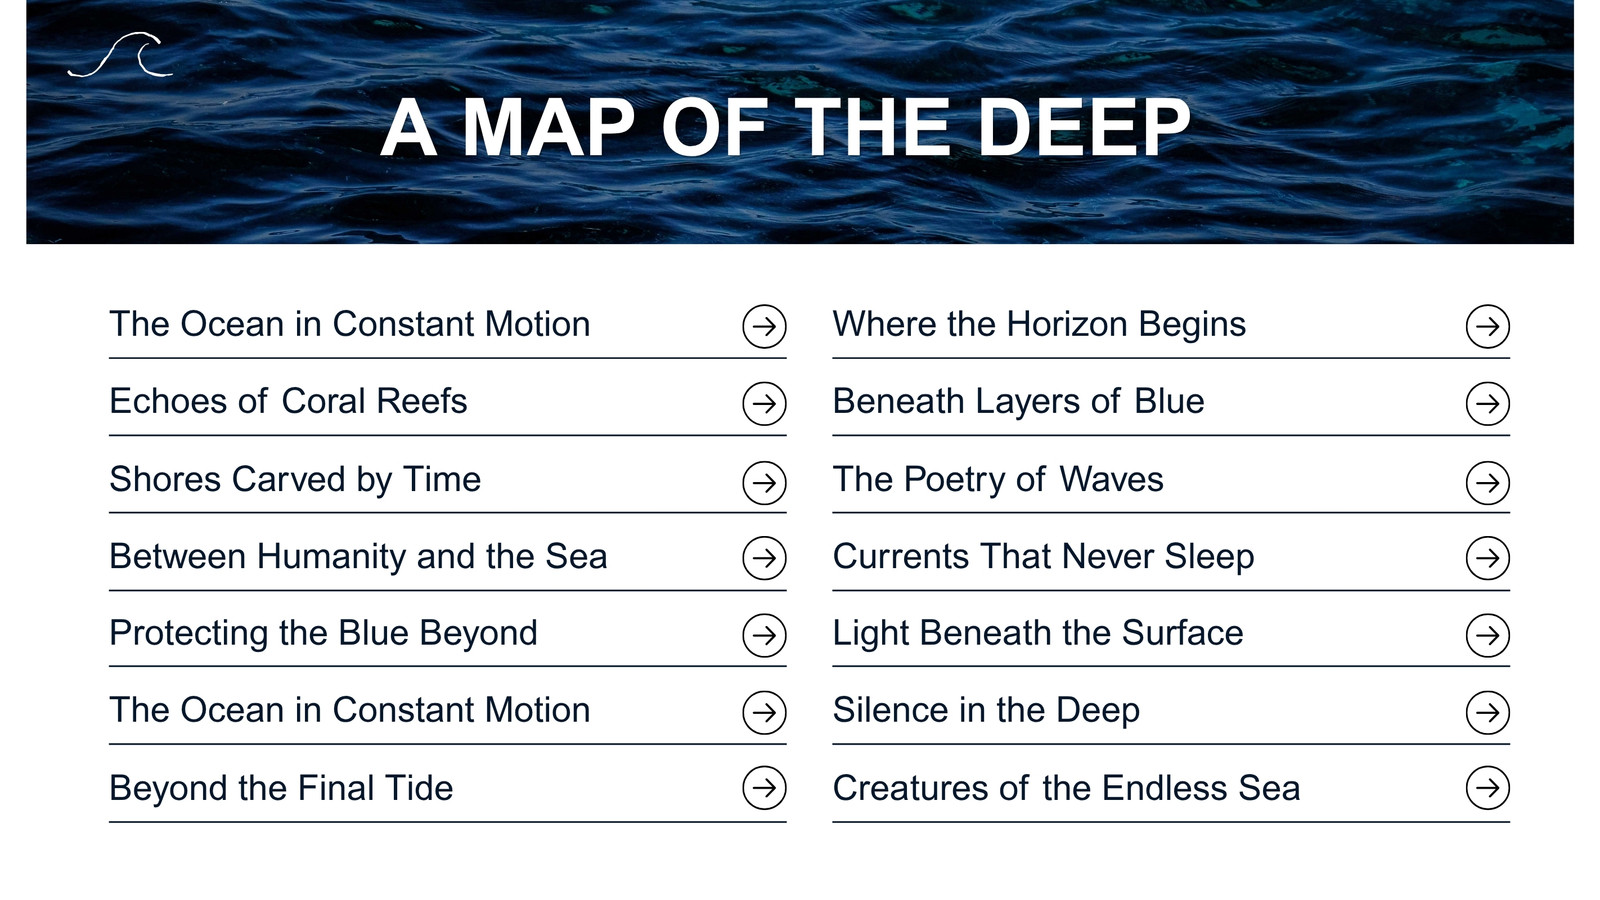
Task: Click arrow icon for Creatures of the Endless Sea
Action: (x=1488, y=788)
